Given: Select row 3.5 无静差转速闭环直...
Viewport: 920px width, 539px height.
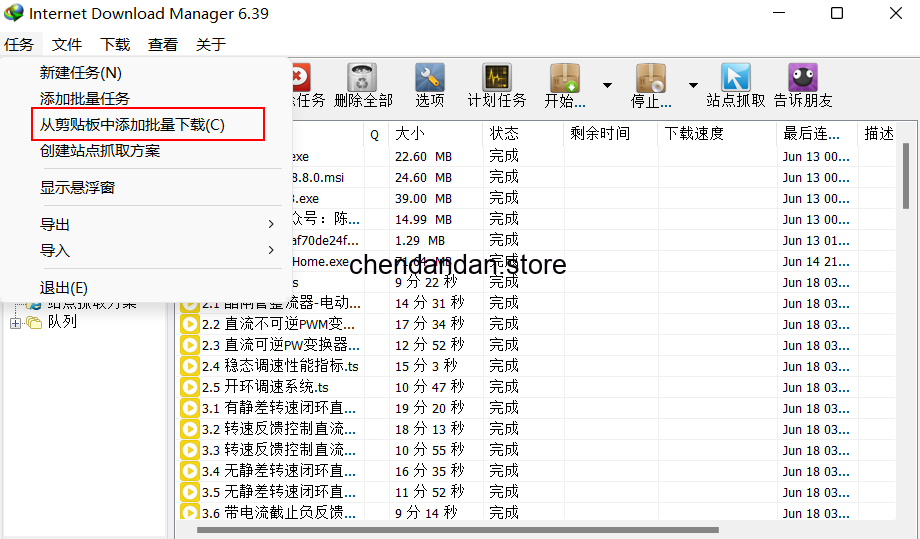Looking at the screenshot, I should (537, 492).
